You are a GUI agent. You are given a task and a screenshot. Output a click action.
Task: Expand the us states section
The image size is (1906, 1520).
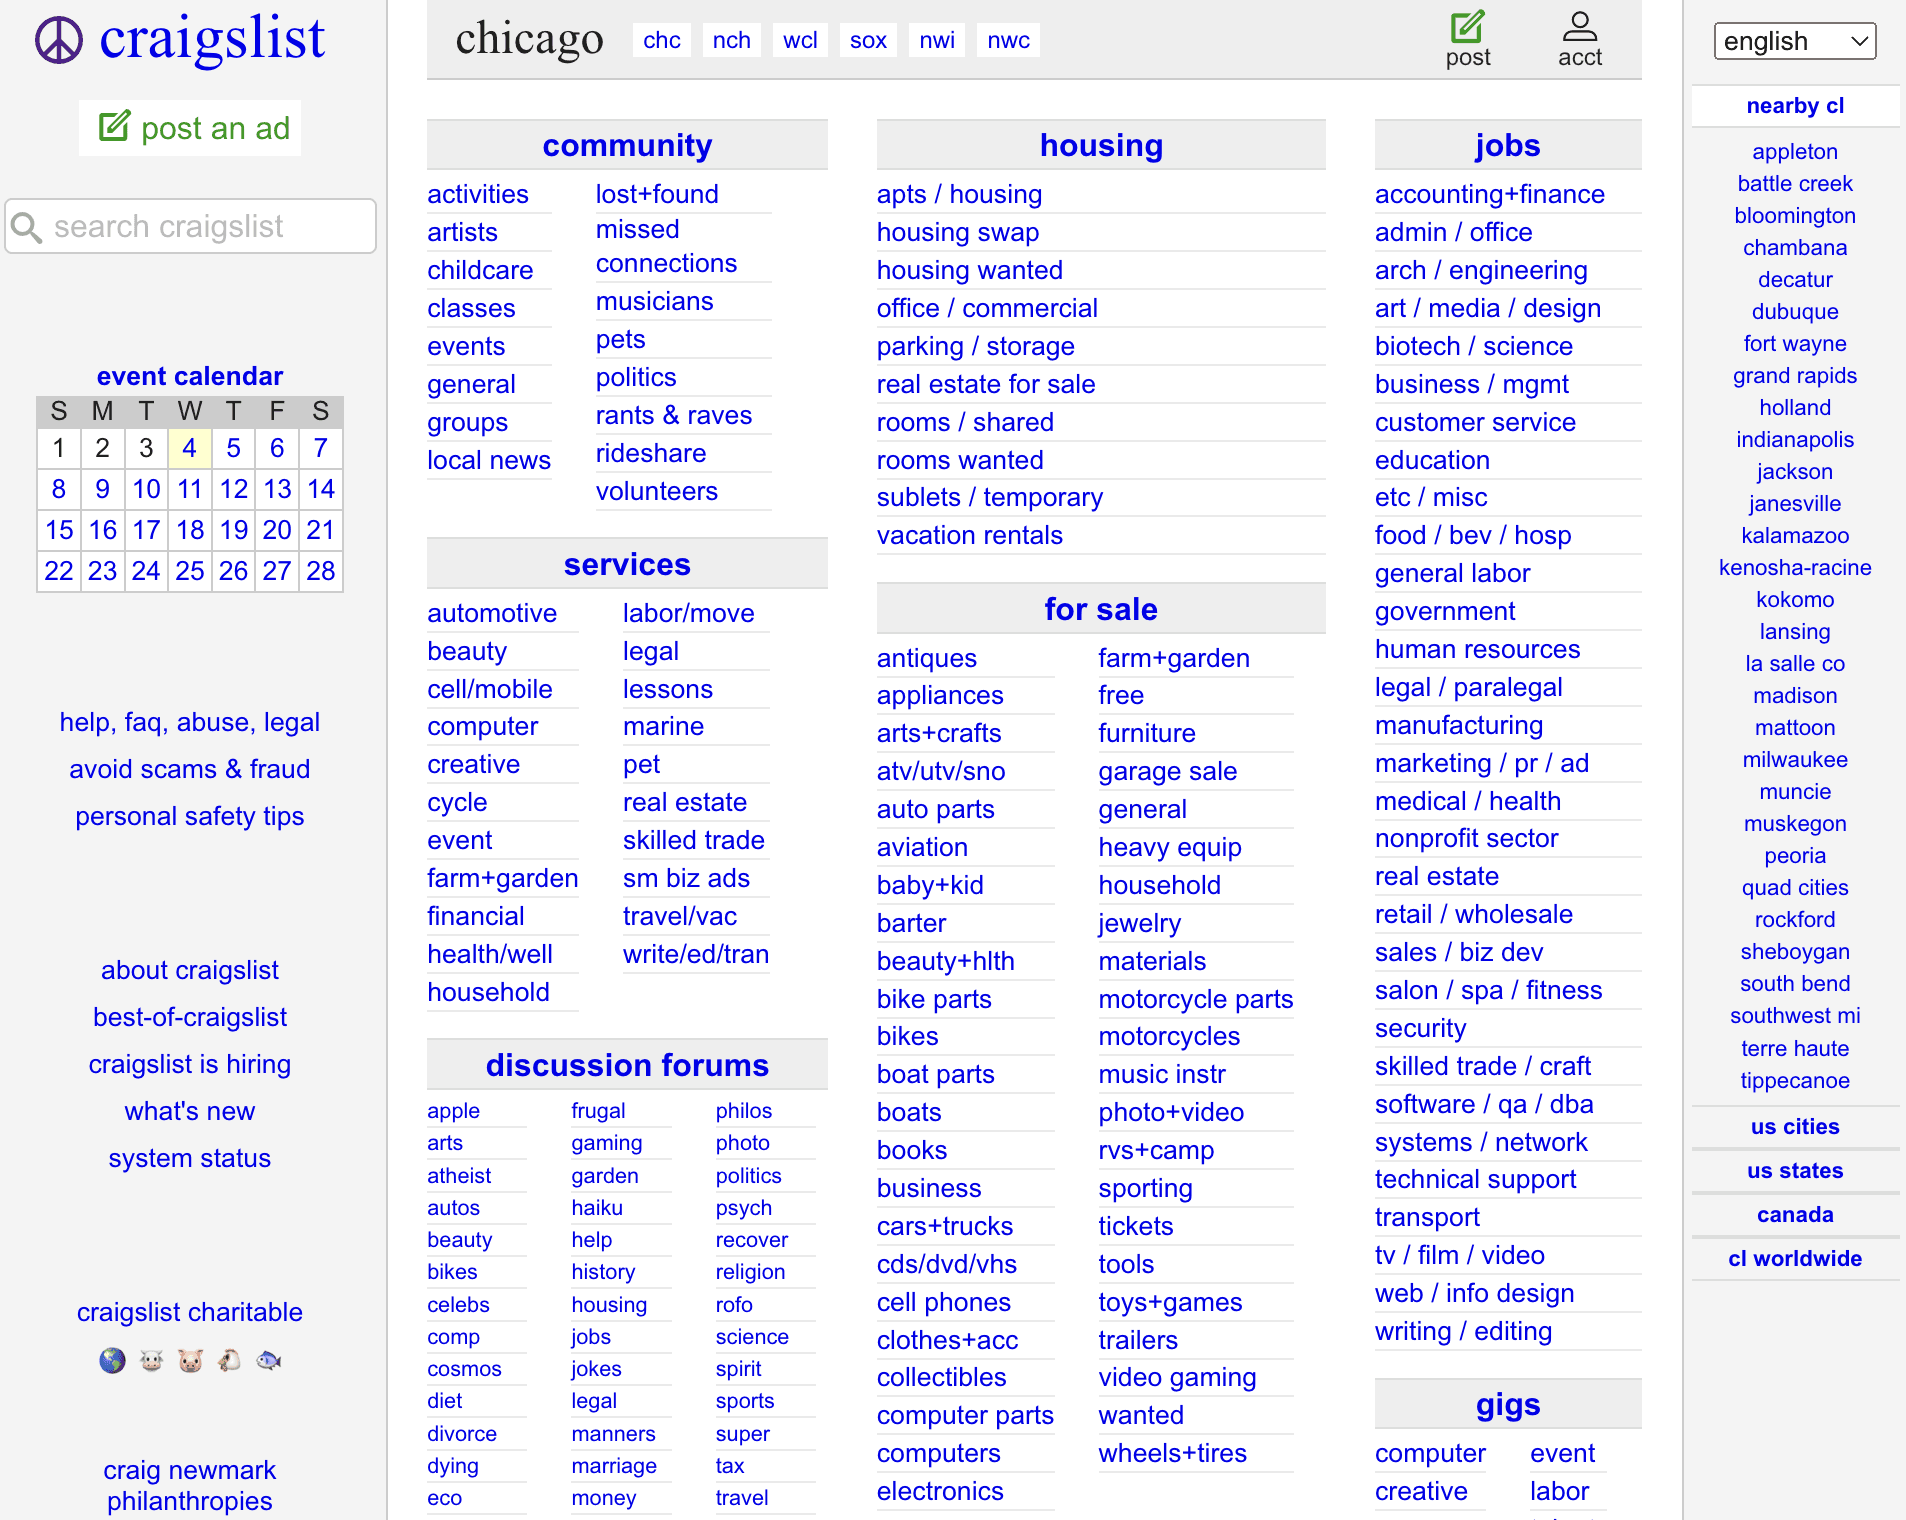pos(1794,1170)
